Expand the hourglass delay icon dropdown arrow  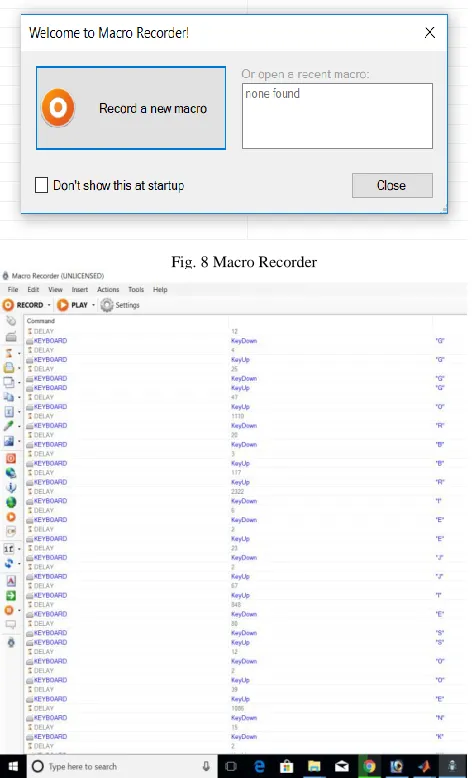(x=19, y=353)
